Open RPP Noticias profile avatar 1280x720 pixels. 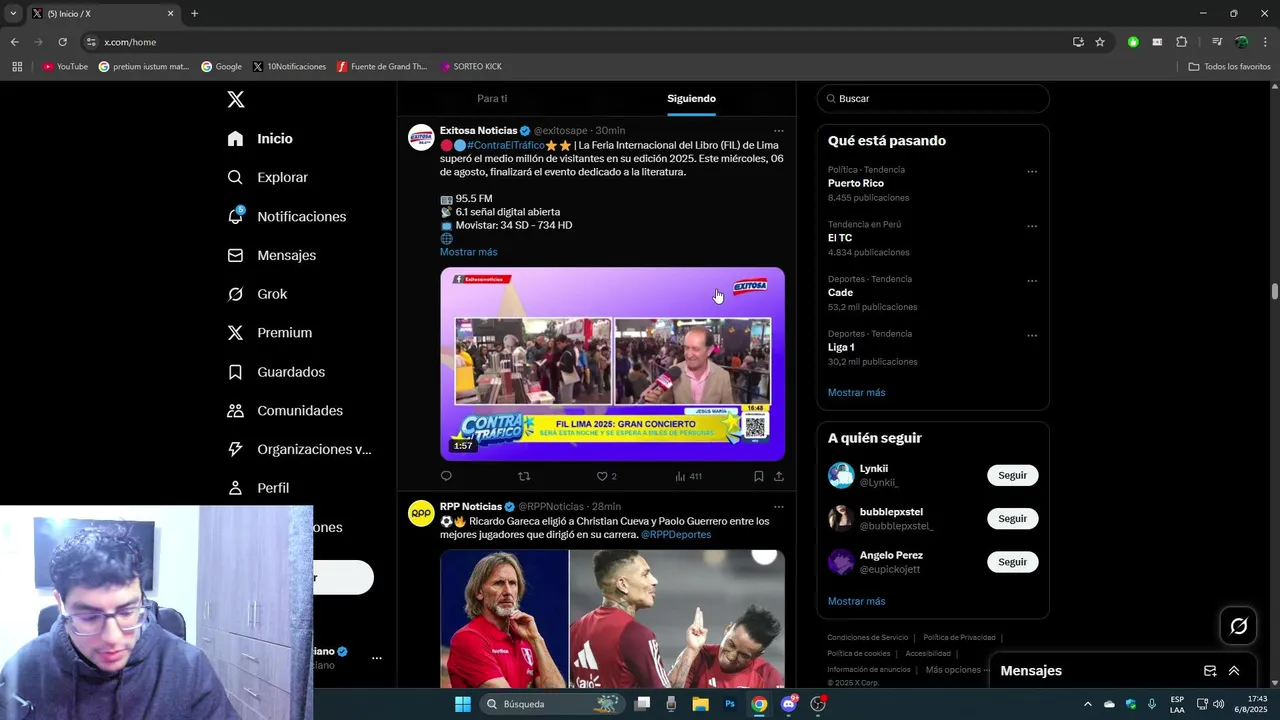pos(421,514)
